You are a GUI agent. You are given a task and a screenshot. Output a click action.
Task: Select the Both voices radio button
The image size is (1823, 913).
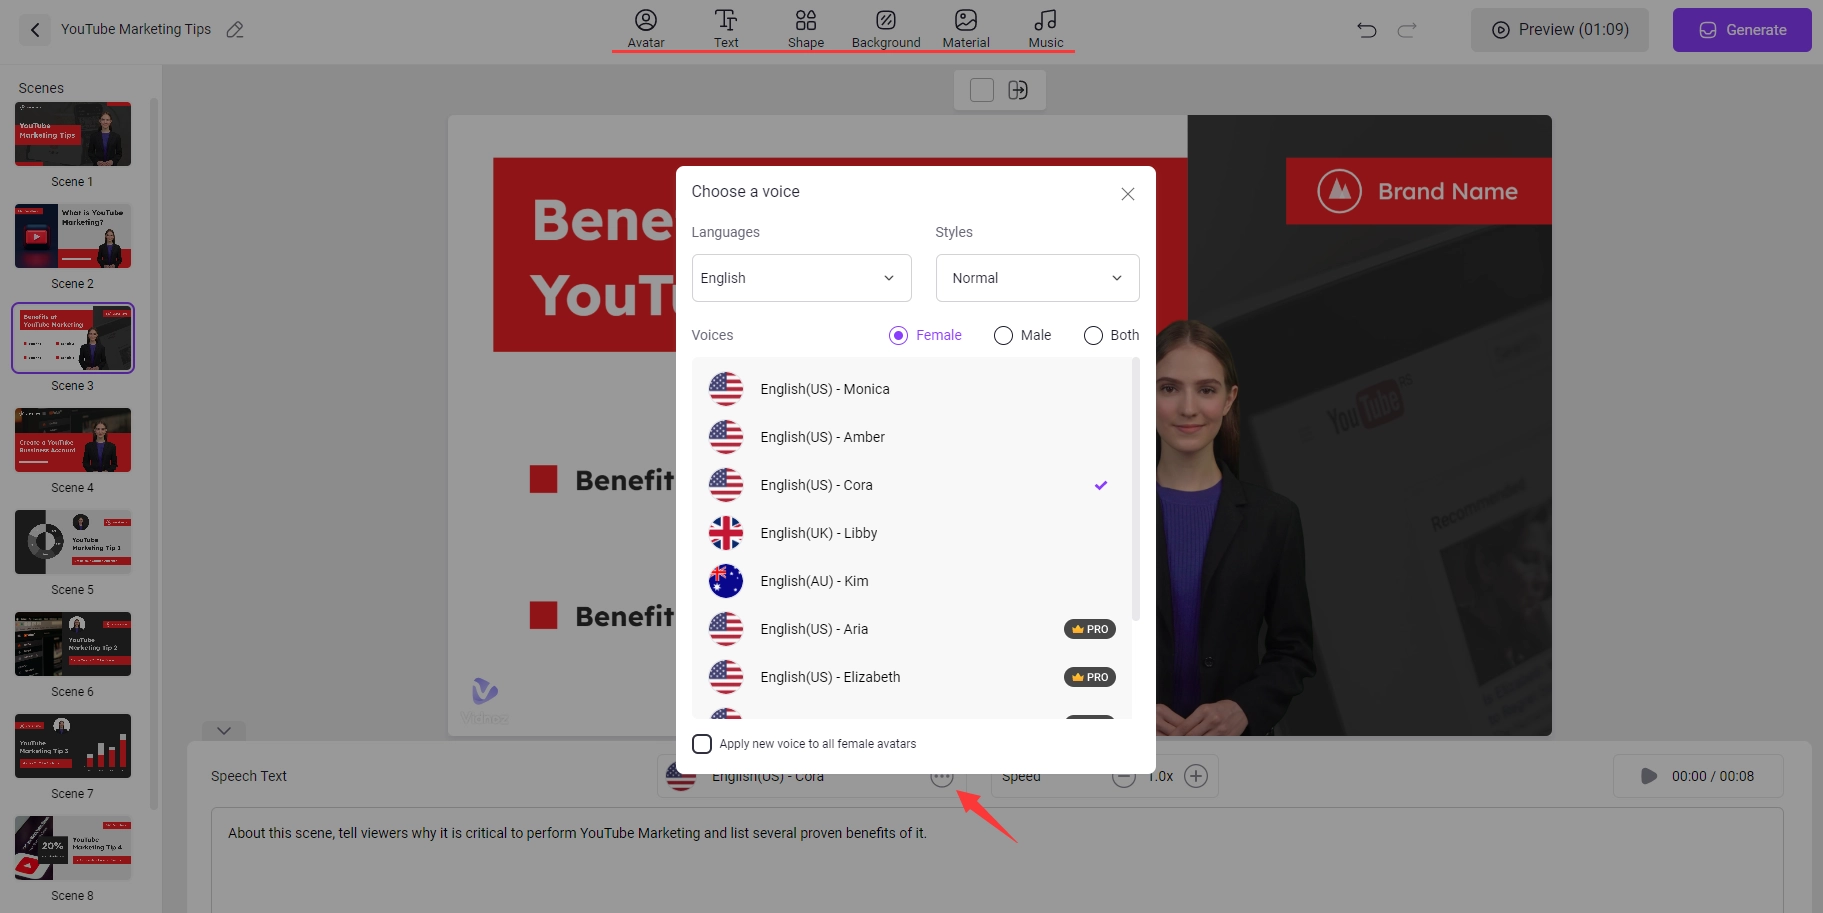(x=1093, y=336)
